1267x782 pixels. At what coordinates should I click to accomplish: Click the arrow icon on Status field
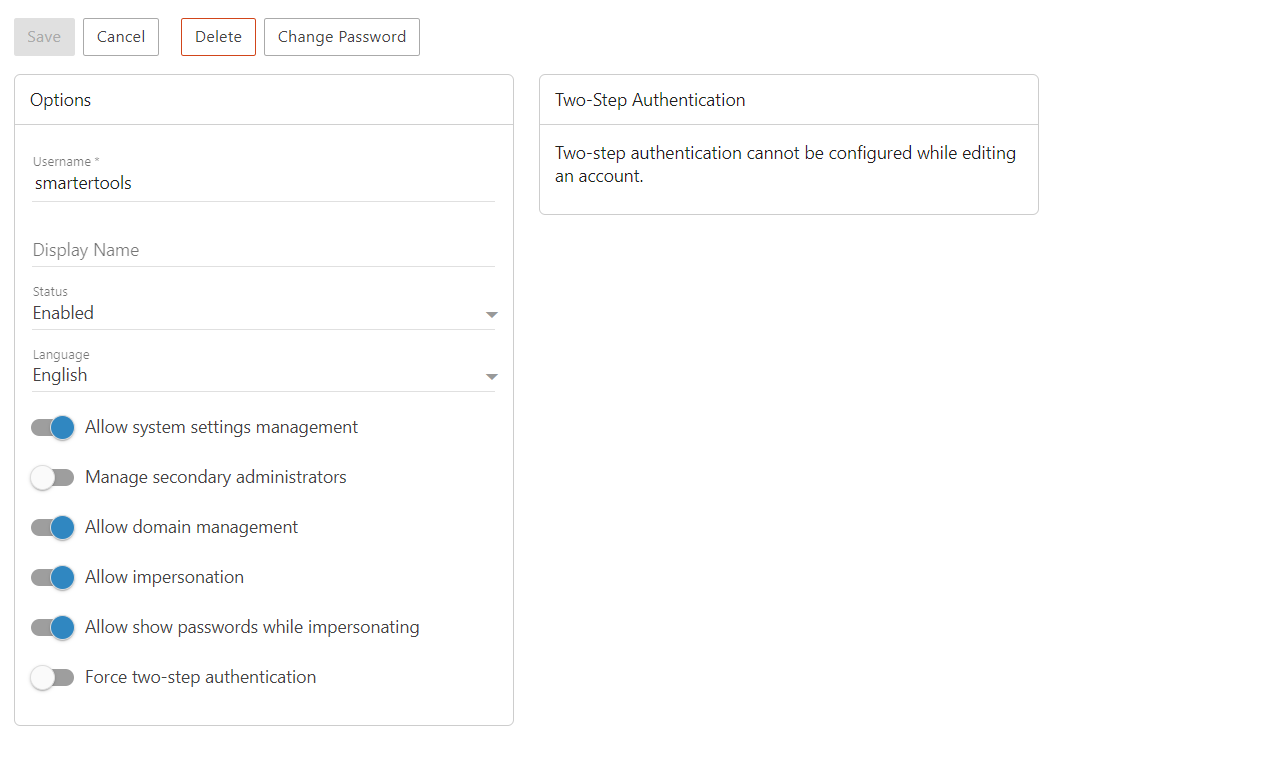pyautogui.click(x=491, y=315)
